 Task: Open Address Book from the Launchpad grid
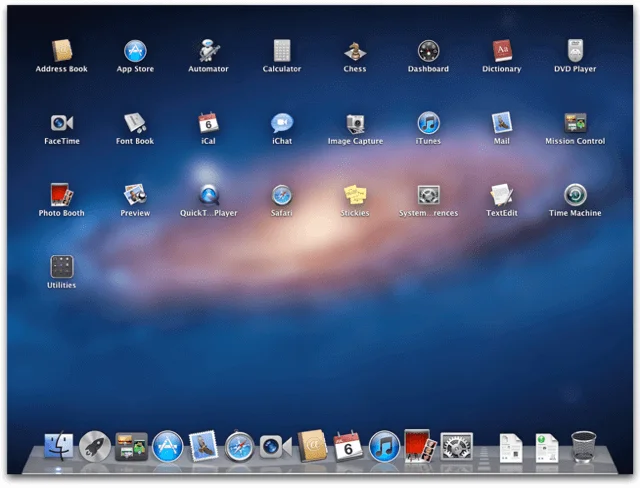click(62, 51)
